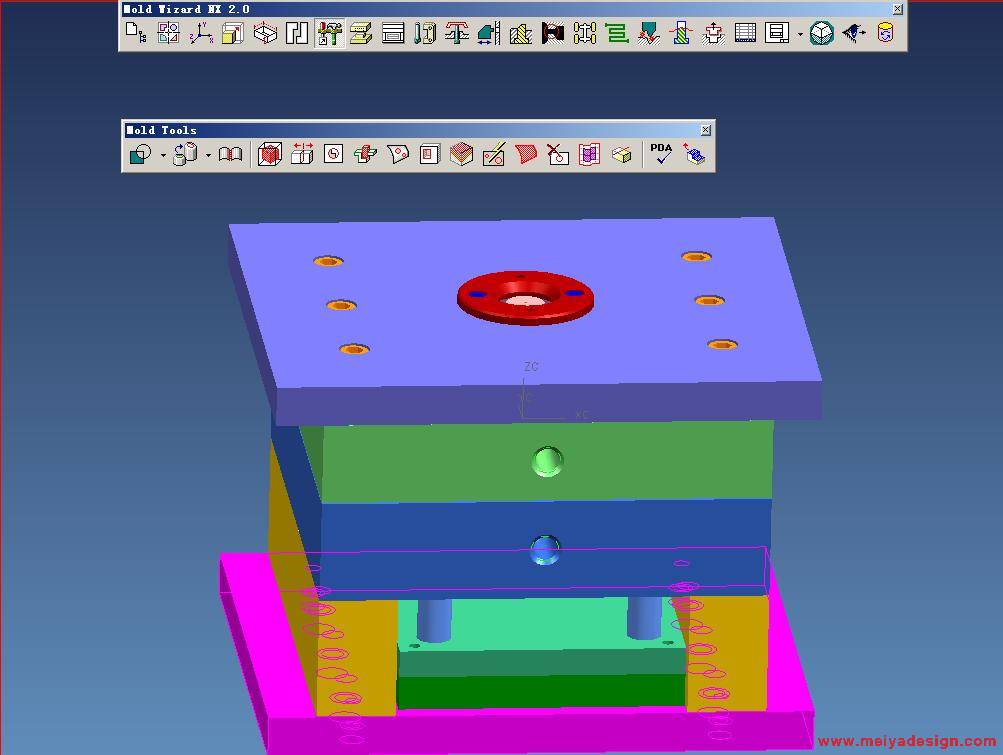Screen dimensions: 1003x755
Task: Select the Mold CSYS coordinate axes tool
Action: click(x=201, y=34)
